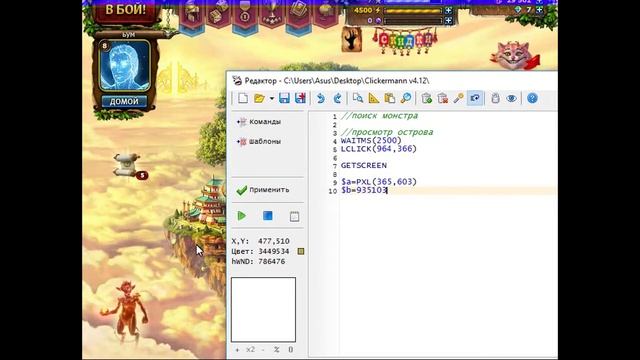Open the bell banner in game top bar
This screenshot has width=640, height=360.
click(x=325, y=14)
